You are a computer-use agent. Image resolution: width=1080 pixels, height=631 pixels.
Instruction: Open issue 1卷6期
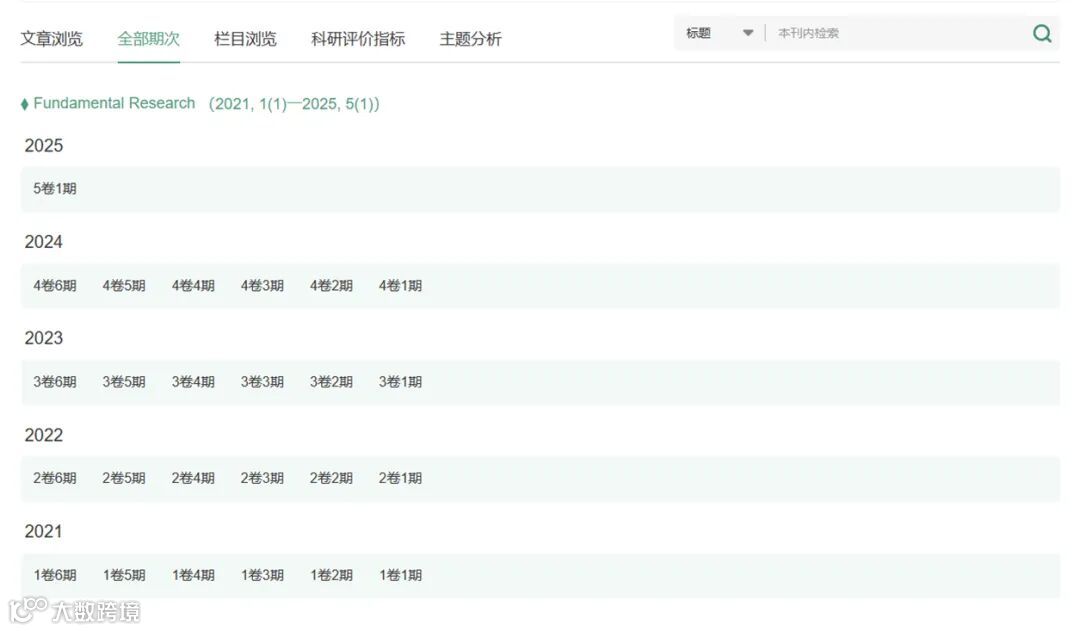tap(55, 575)
